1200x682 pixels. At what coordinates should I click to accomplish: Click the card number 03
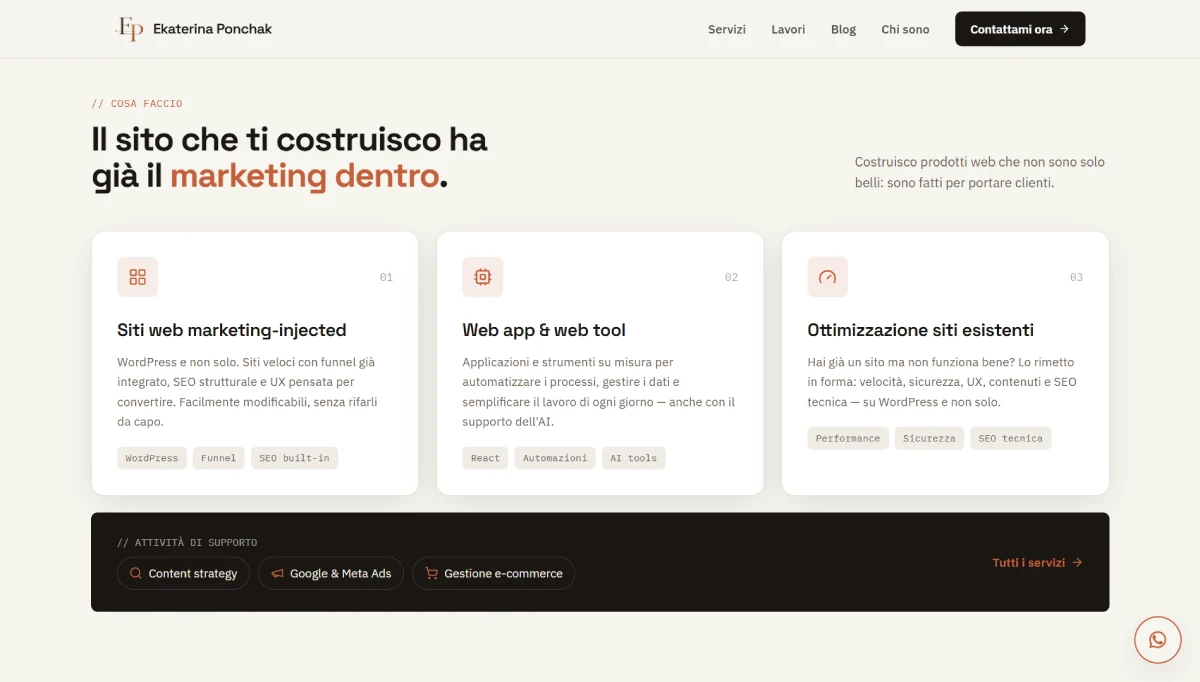(1076, 277)
